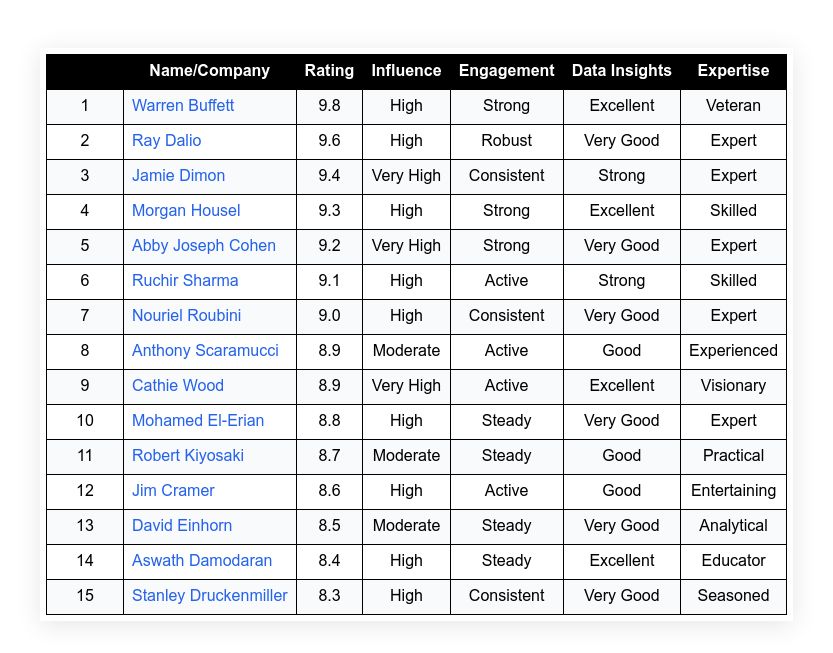Open the Ruchir Sharma link
This screenshot has height=653, width=833.
tap(185, 280)
